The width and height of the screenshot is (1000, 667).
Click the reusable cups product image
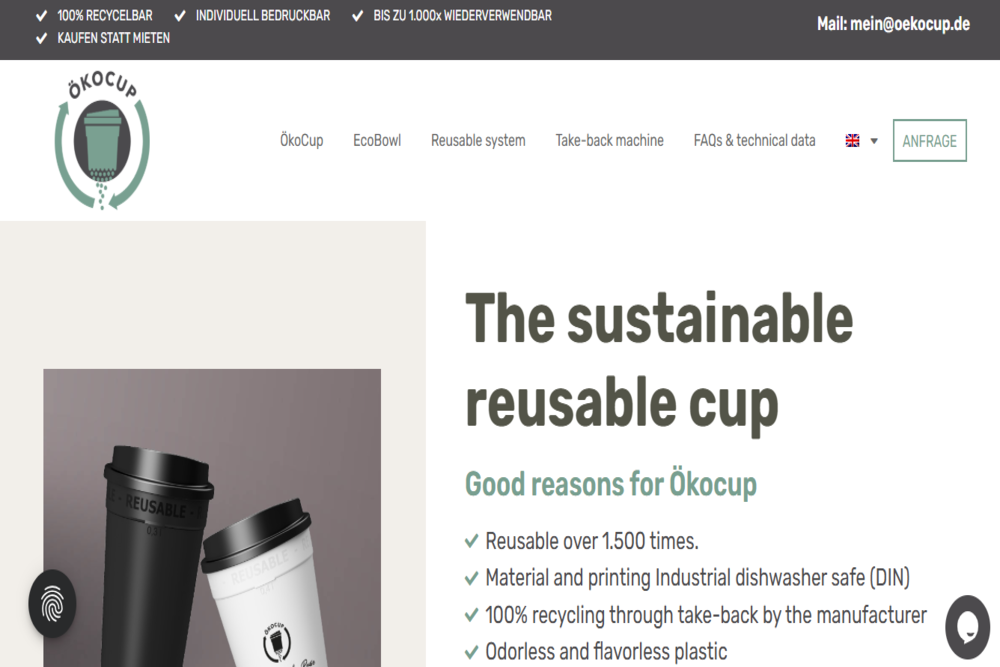point(212,518)
